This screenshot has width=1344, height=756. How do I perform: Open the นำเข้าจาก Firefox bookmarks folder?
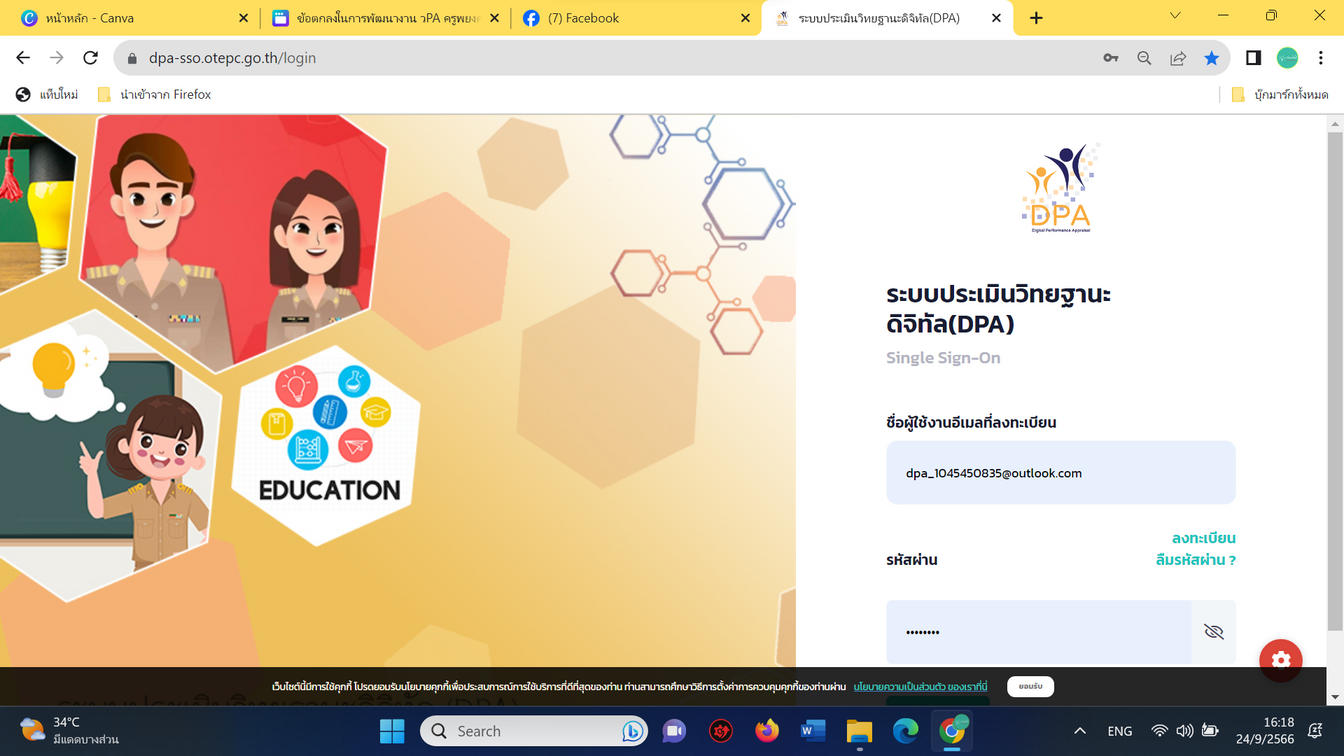pyautogui.click(x=155, y=94)
